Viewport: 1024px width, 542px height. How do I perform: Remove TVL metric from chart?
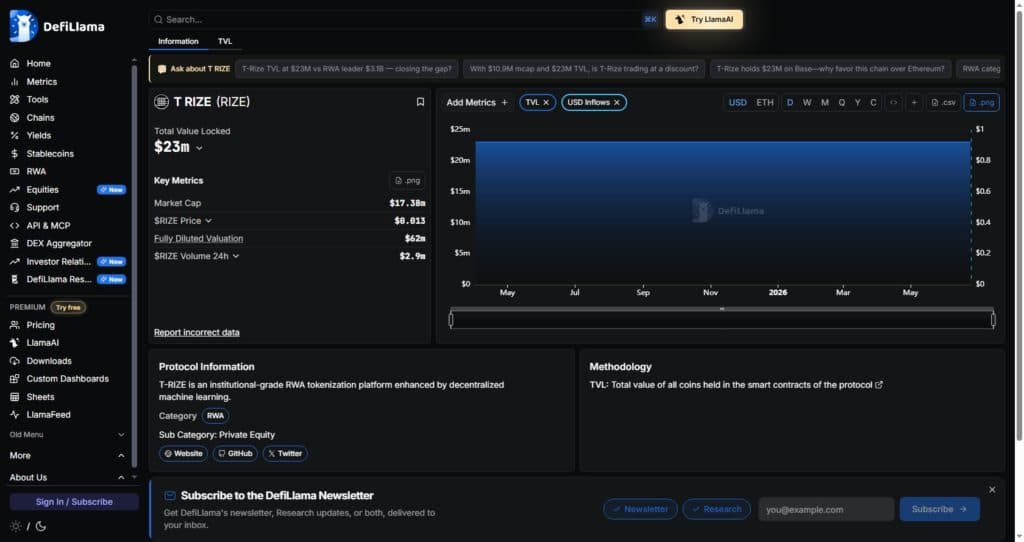tap(546, 103)
